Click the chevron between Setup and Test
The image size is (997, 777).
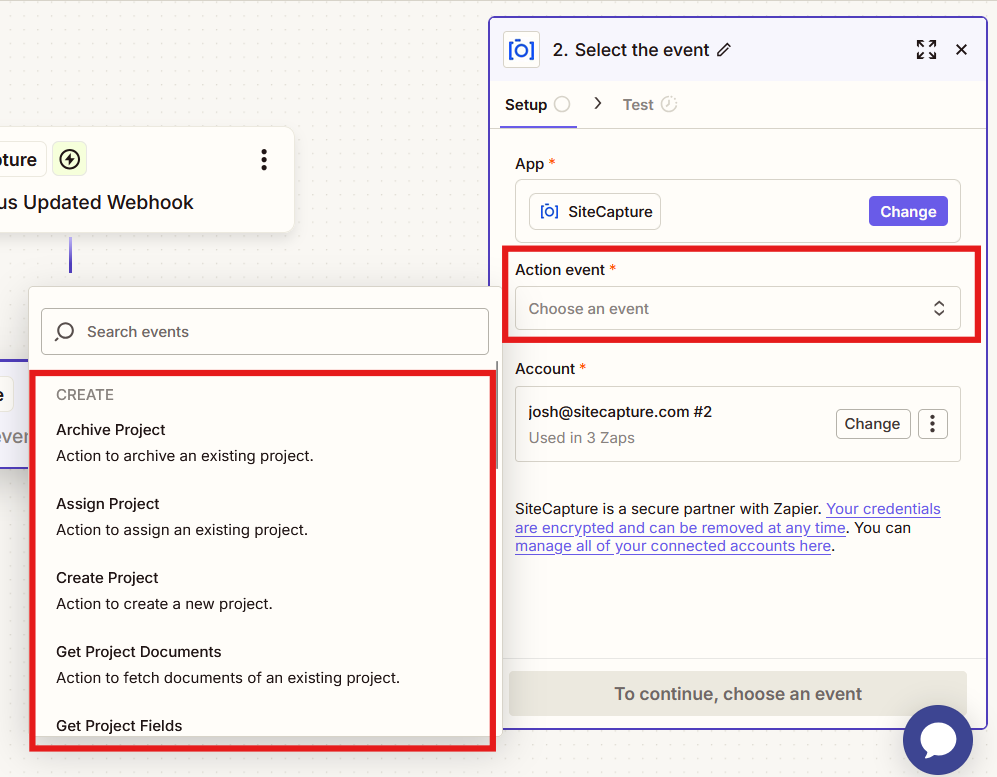coord(598,103)
